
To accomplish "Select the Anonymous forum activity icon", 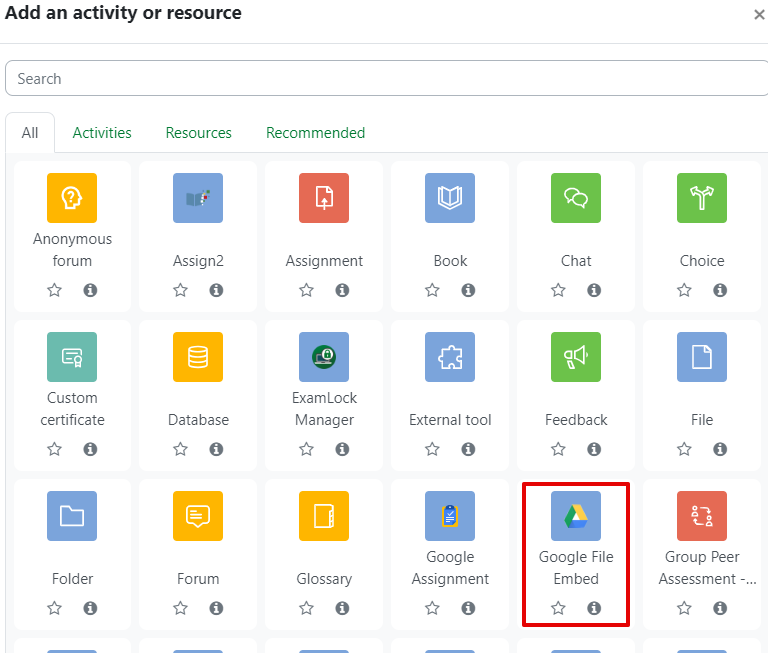I will pyautogui.click(x=72, y=198).
